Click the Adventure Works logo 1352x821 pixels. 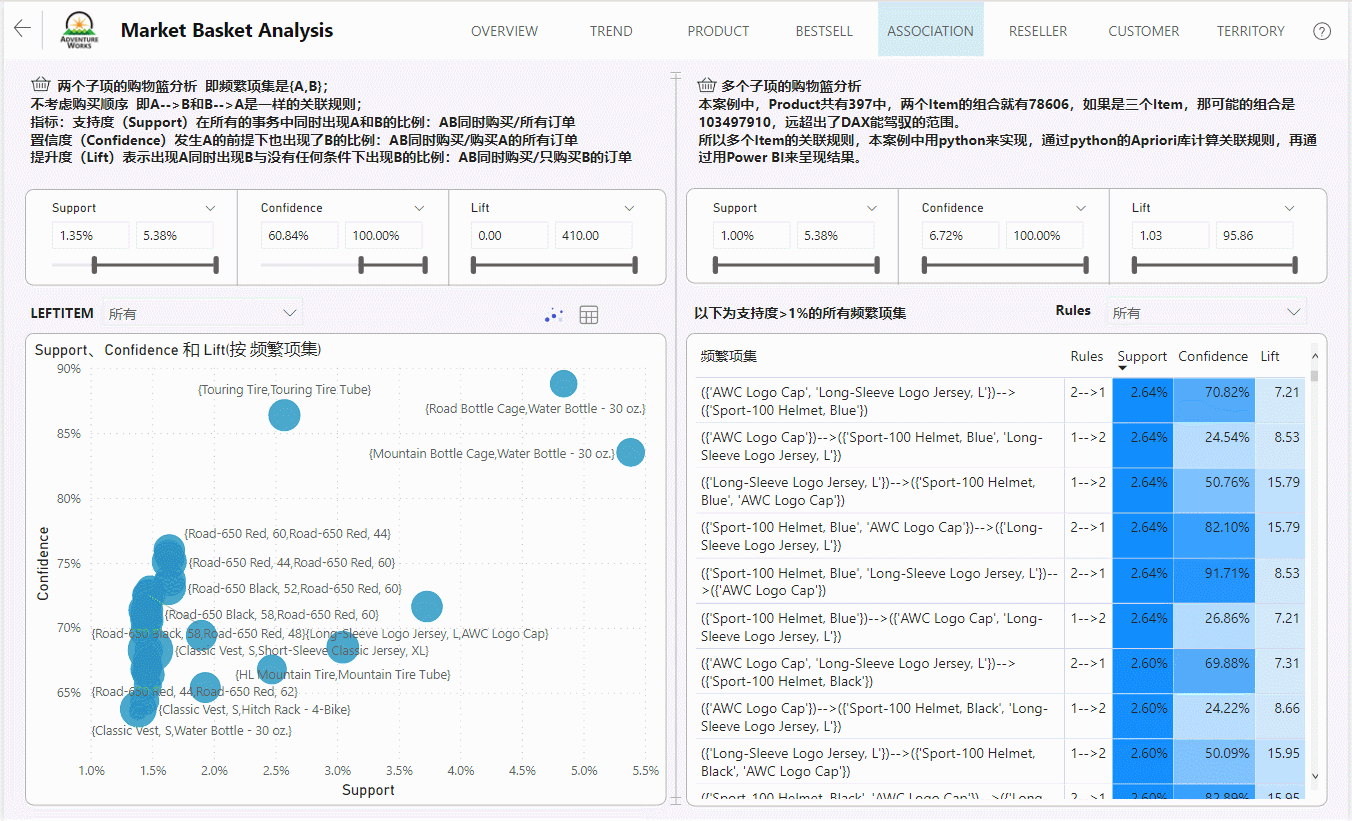coord(77,31)
